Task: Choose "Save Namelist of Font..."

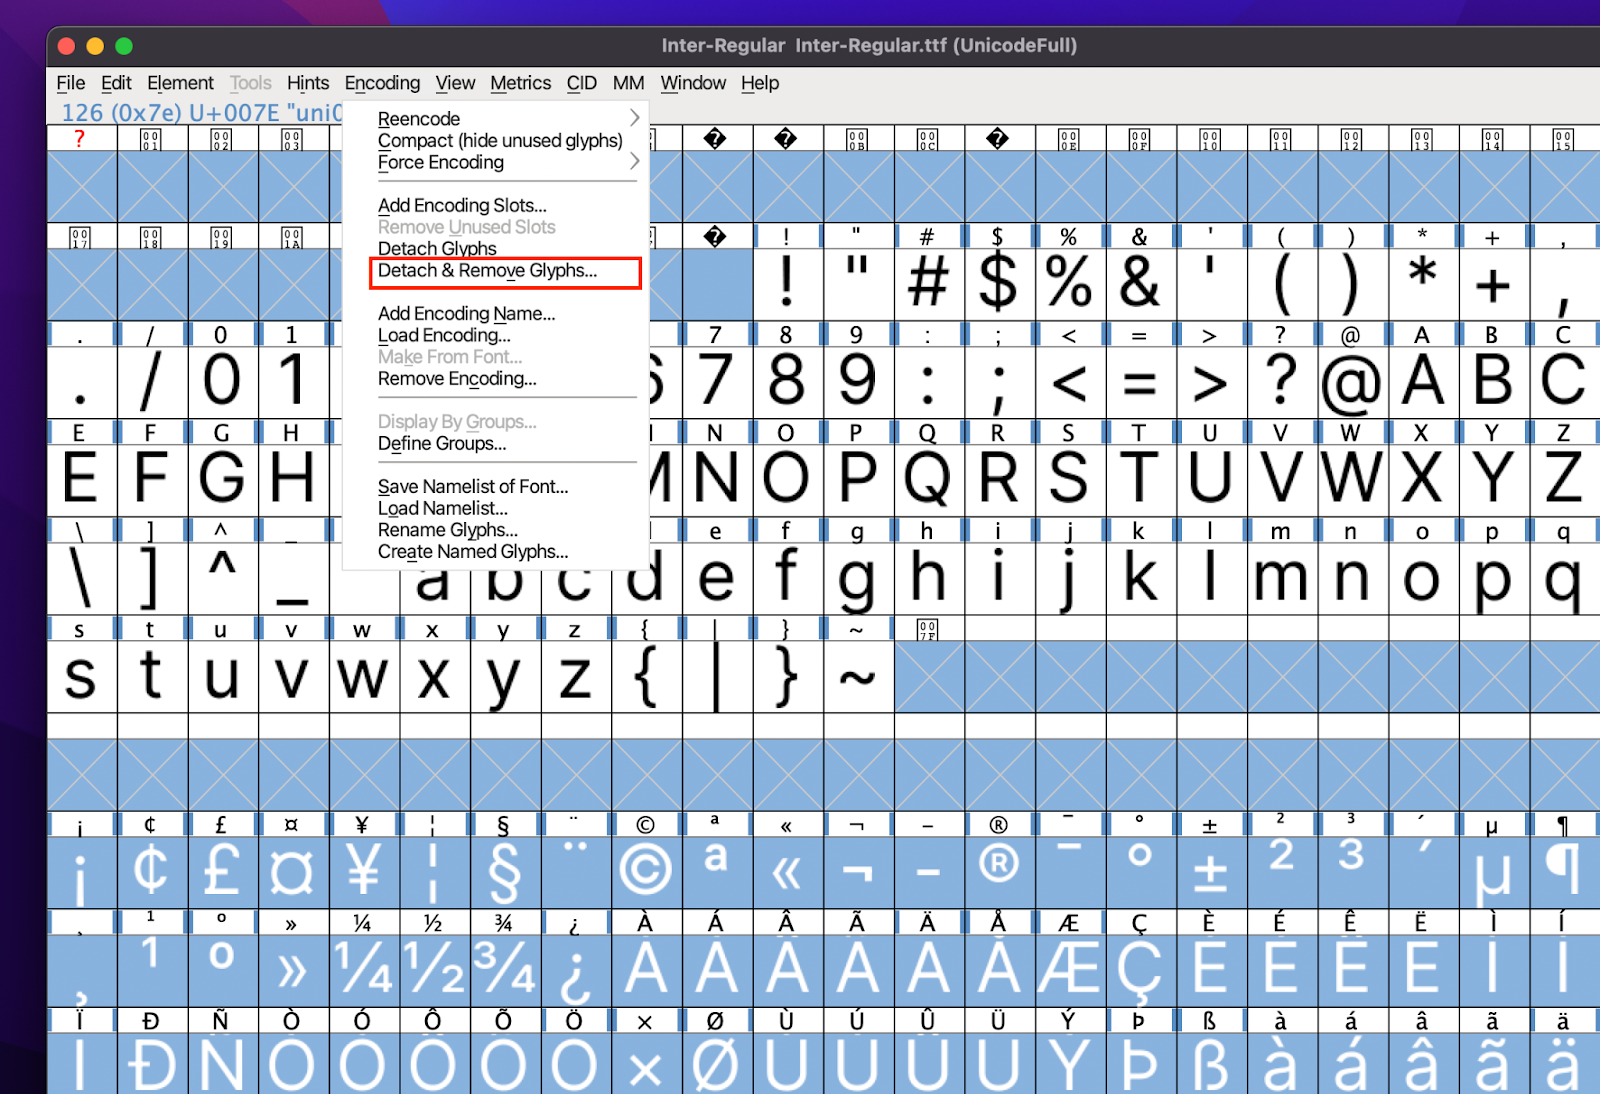Action: [x=472, y=486]
